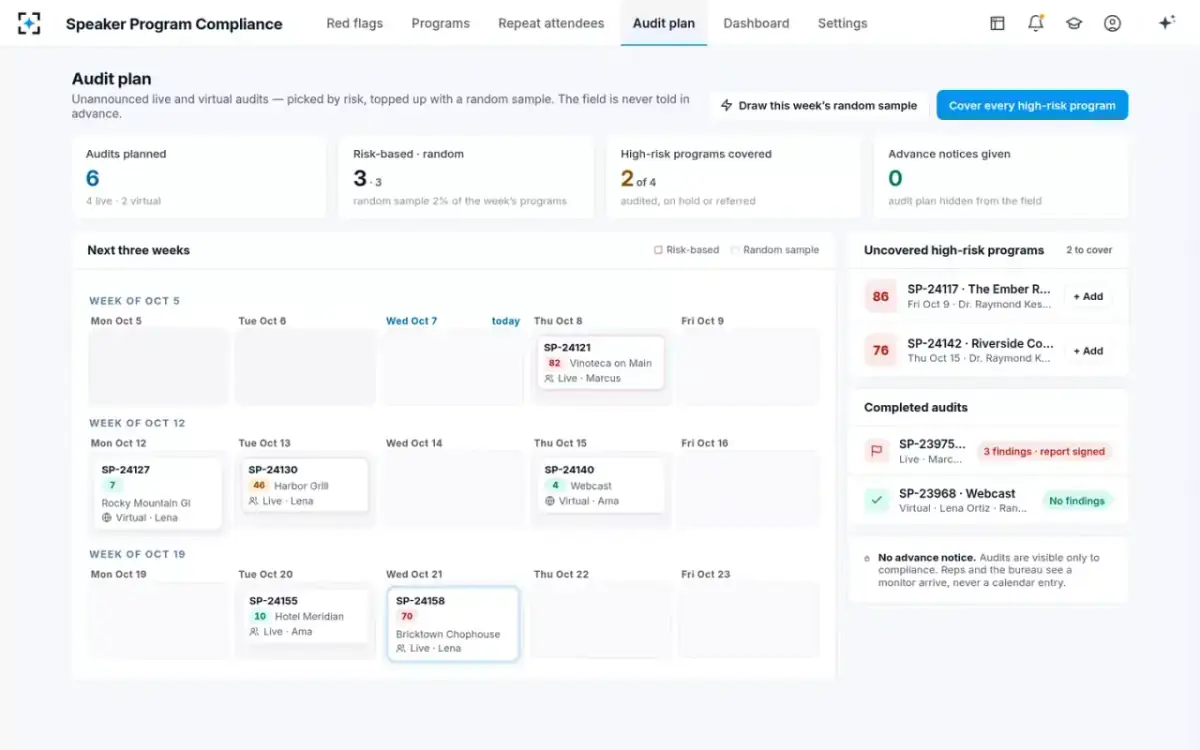Click risk score 86 badge
The height and width of the screenshot is (750, 1200).
click(x=881, y=296)
